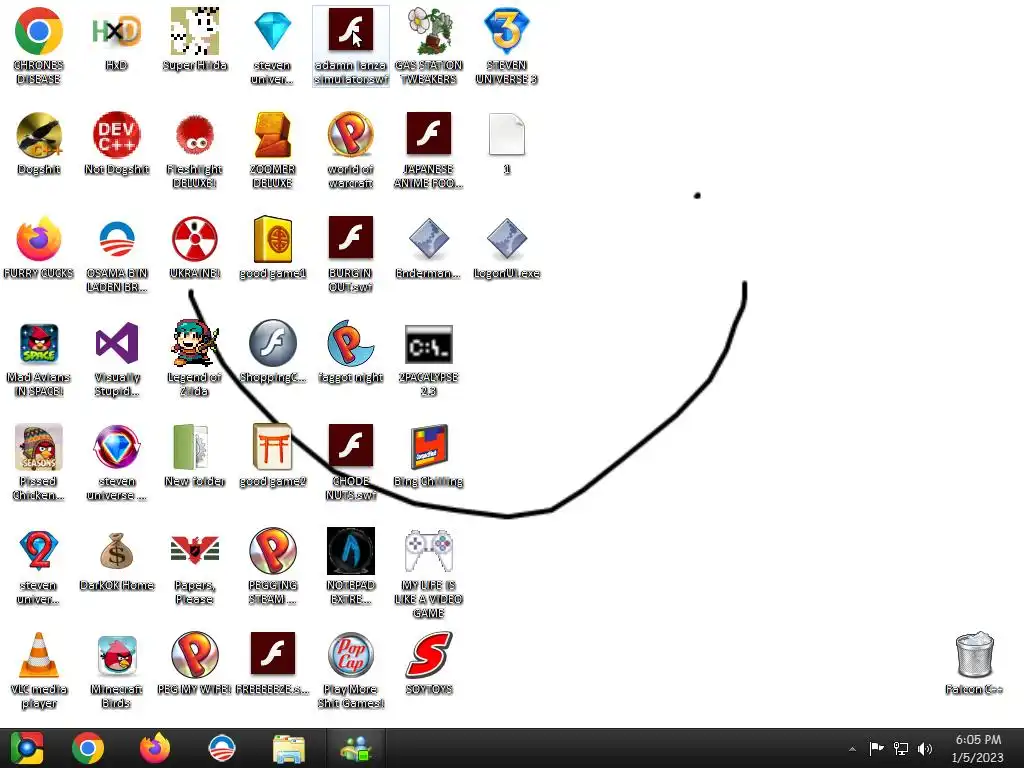Select the MY LIFE IS LIKE A VIDEO GAME icon
This screenshot has width=1024, height=768.
pos(428,551)
